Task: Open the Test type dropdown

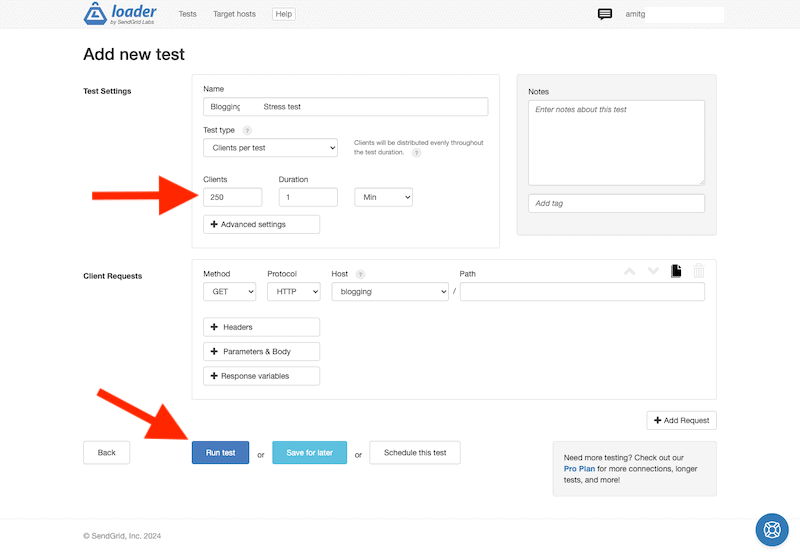Action: pos(270,148)
